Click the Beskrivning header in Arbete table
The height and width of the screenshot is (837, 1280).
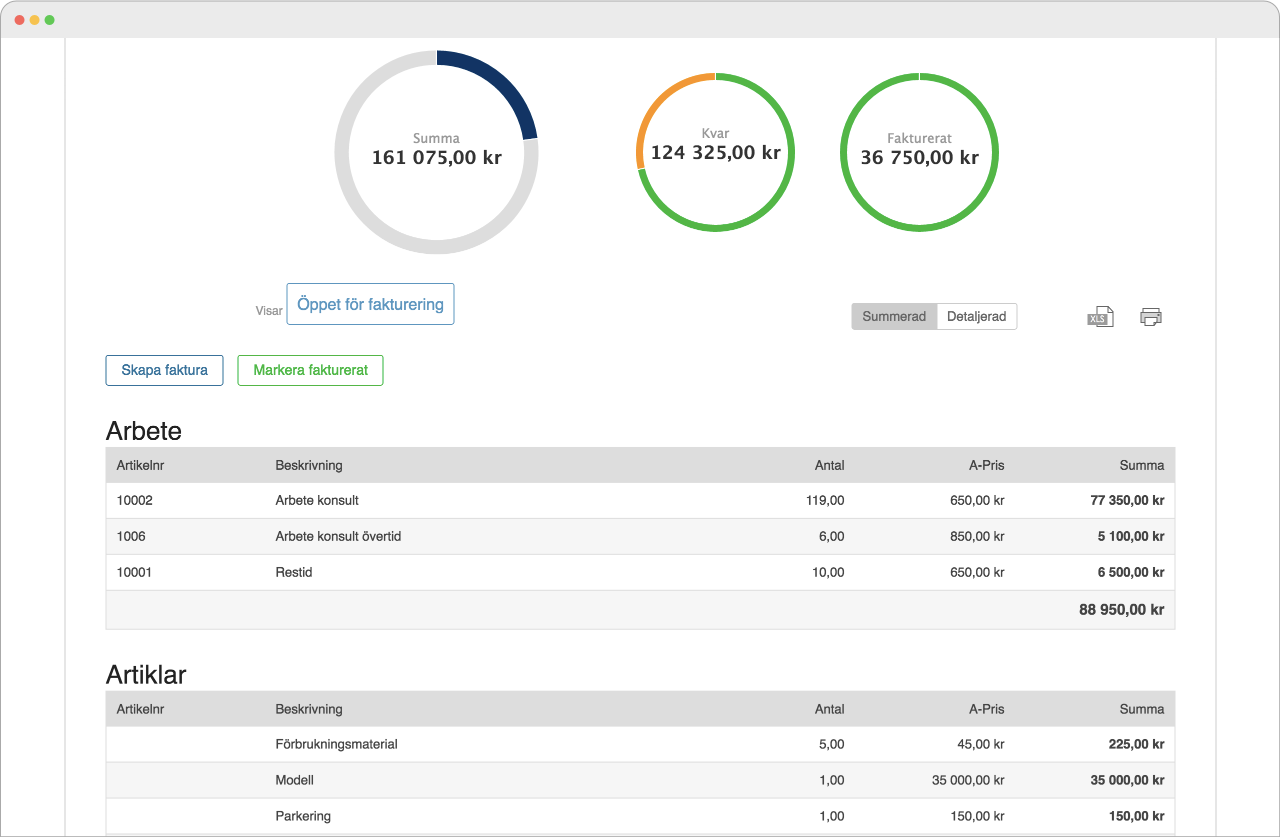[309, 465]
